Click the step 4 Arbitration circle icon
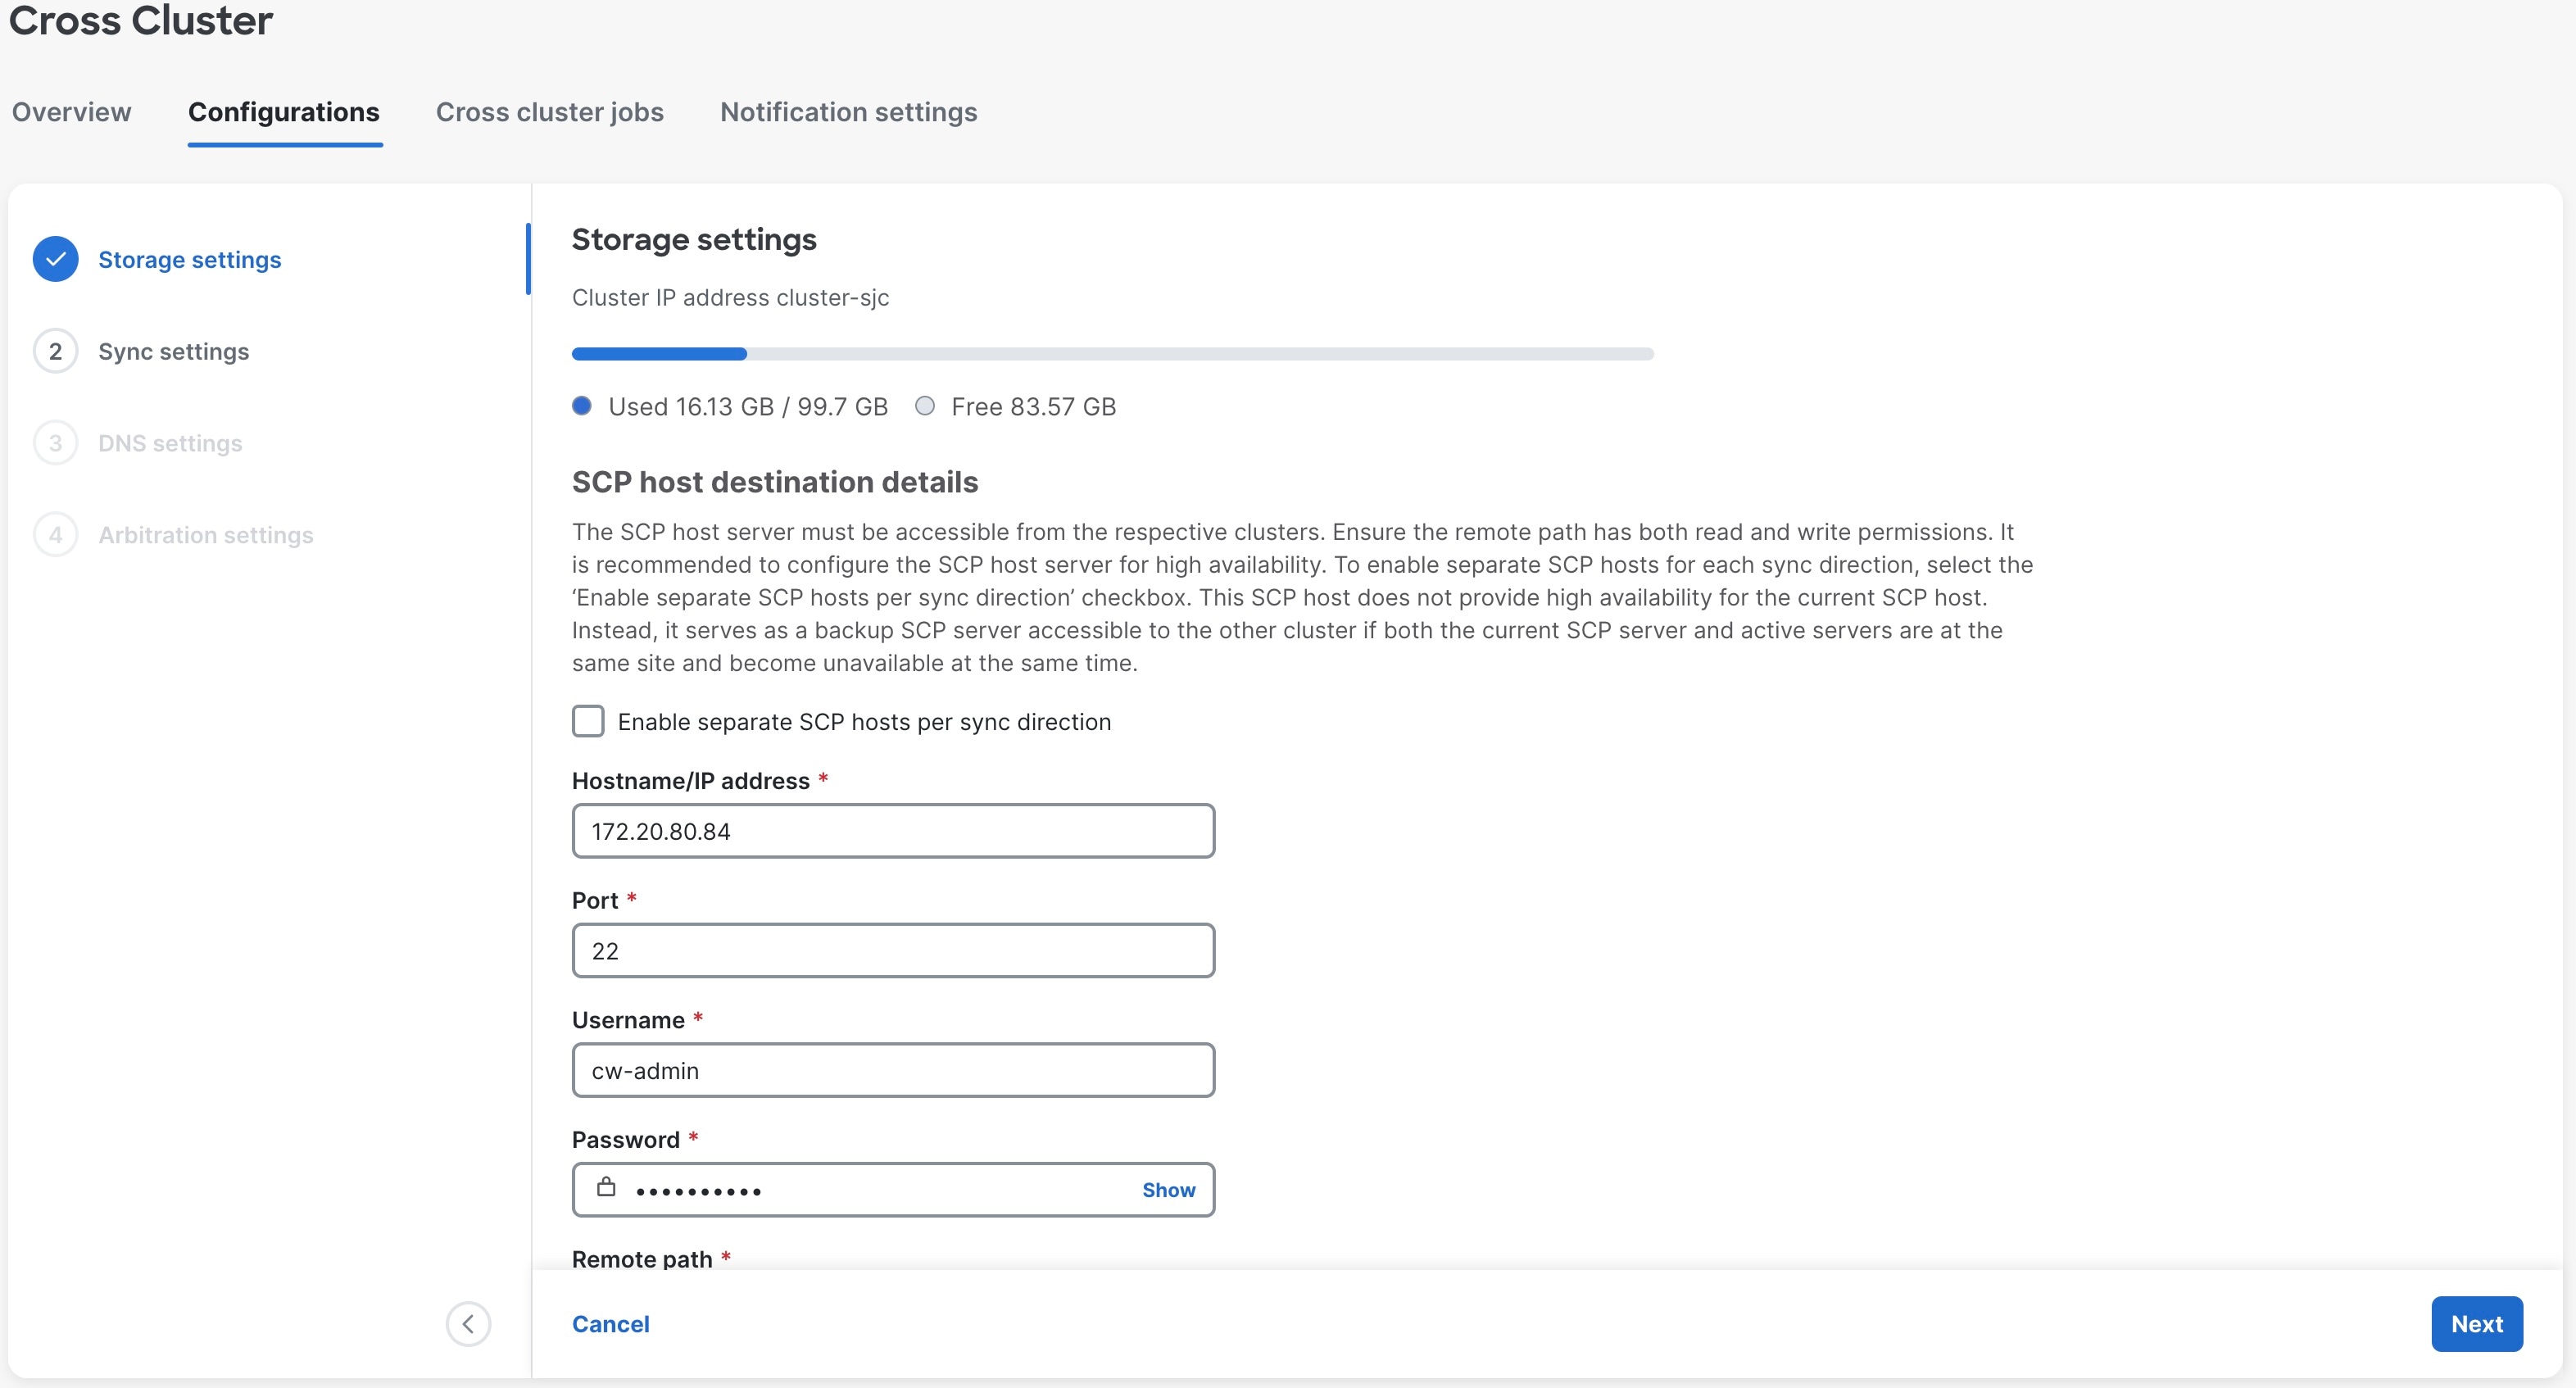Screen dimensions: 2576x1388 coord(55,535)
